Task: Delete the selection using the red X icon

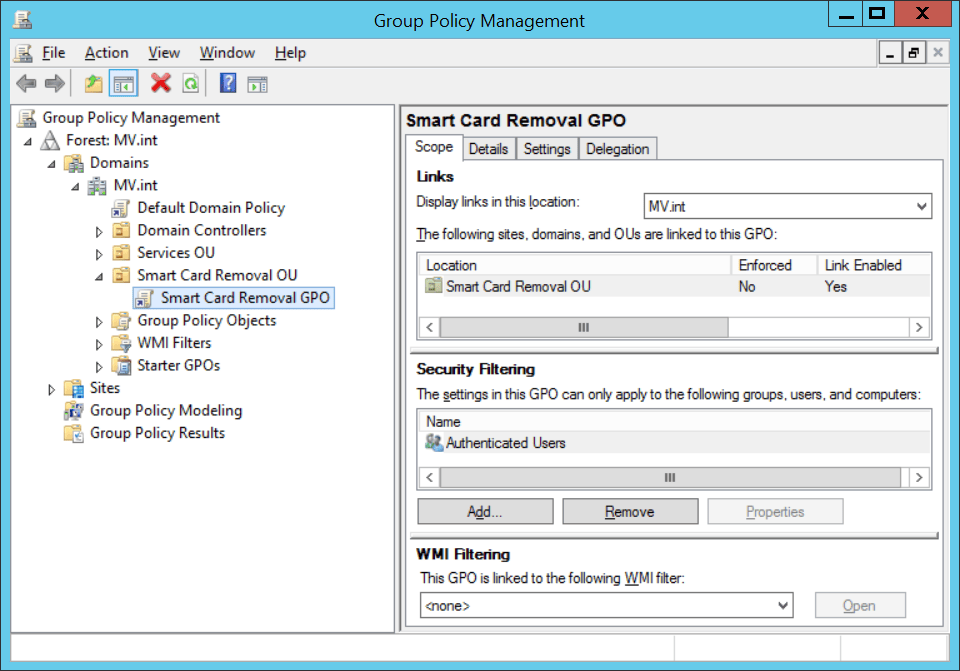Action: tap(160, 83)
